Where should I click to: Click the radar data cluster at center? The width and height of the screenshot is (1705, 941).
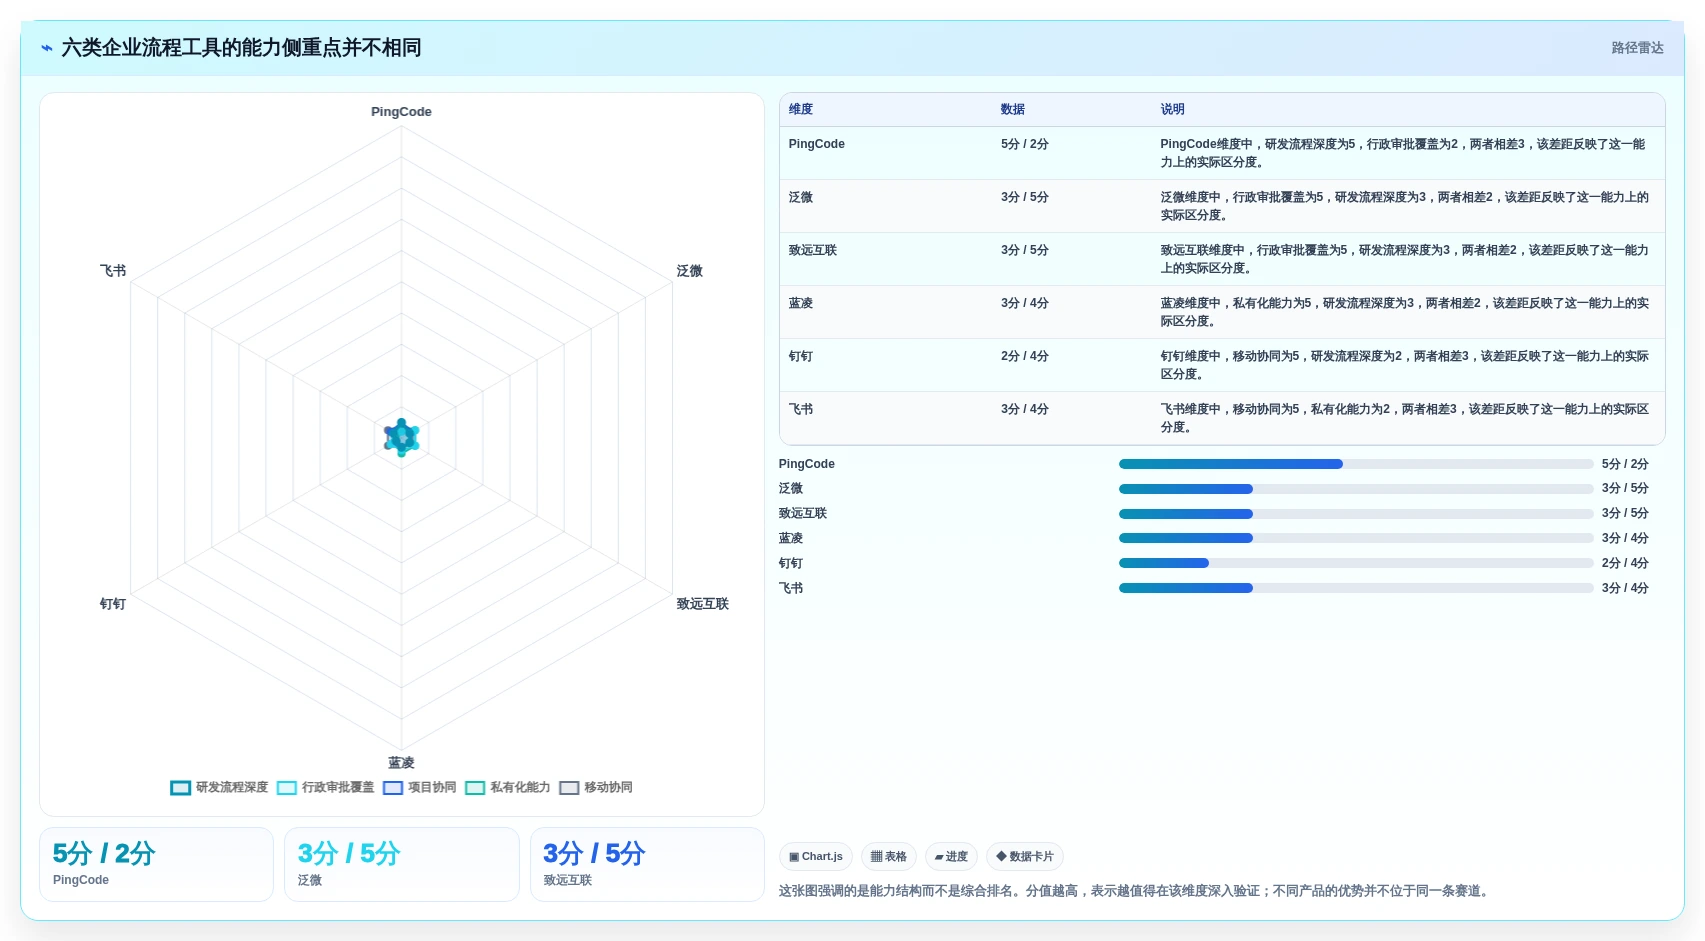(402, 438)
